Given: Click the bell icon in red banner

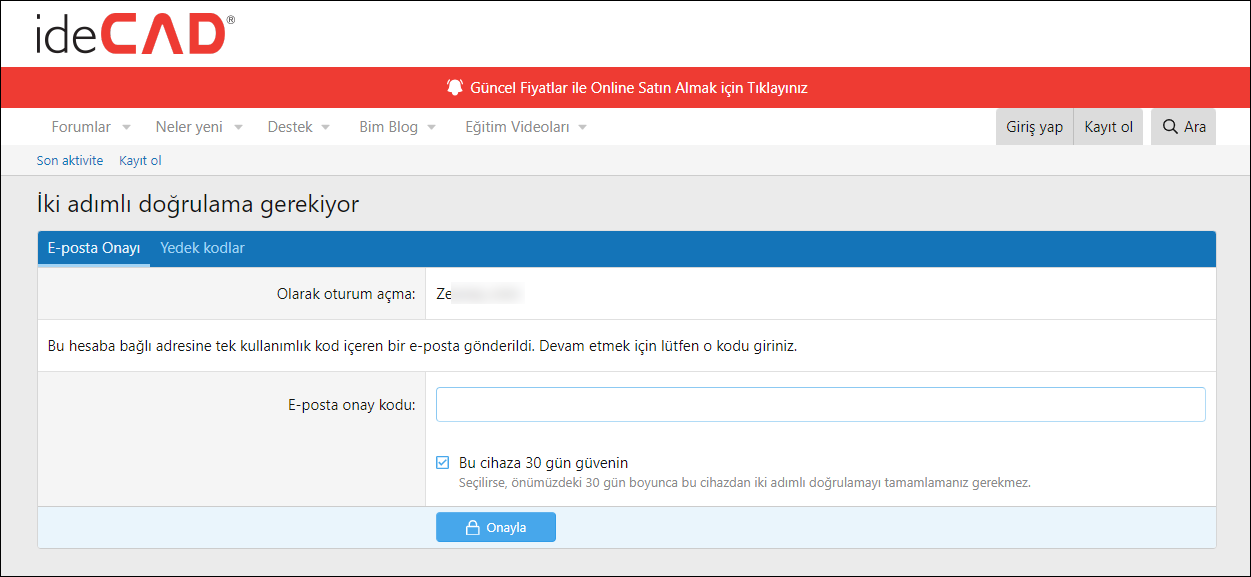Looking at the screenshot, I should coord(455,87).
